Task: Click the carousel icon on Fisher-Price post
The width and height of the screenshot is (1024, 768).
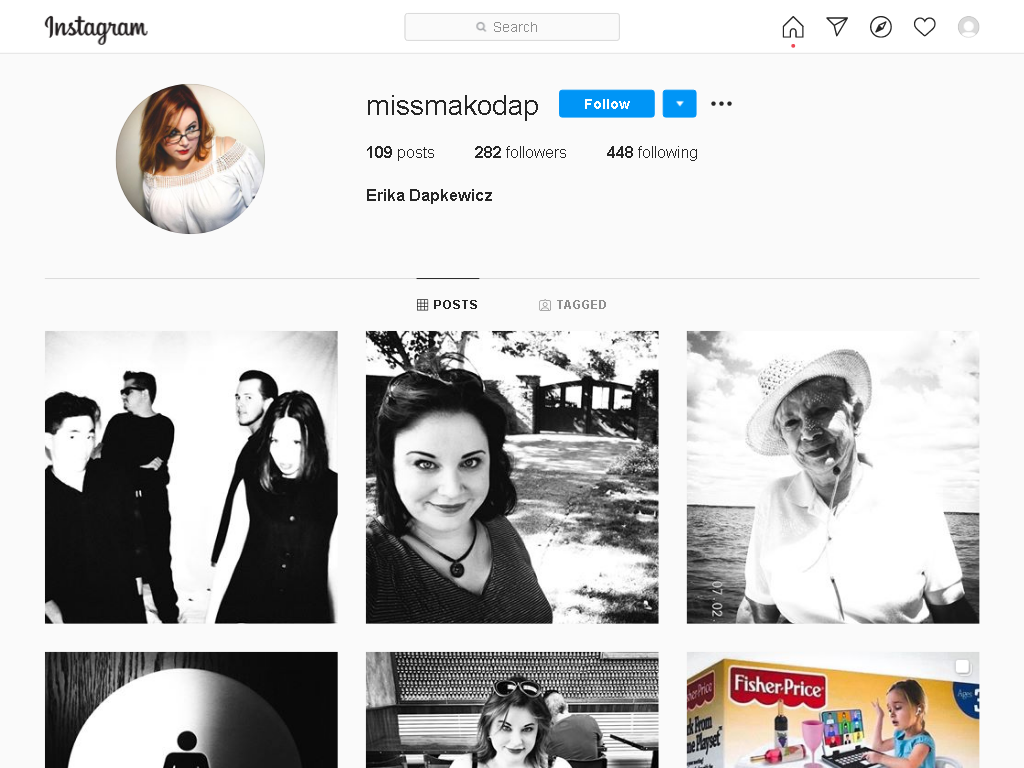Action: tap(963, 667)
